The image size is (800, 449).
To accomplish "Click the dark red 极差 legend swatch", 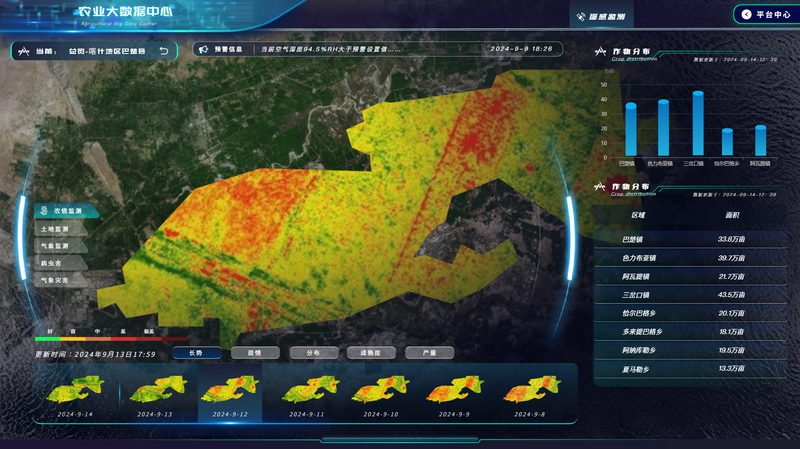I will click(x=149, y=339).
